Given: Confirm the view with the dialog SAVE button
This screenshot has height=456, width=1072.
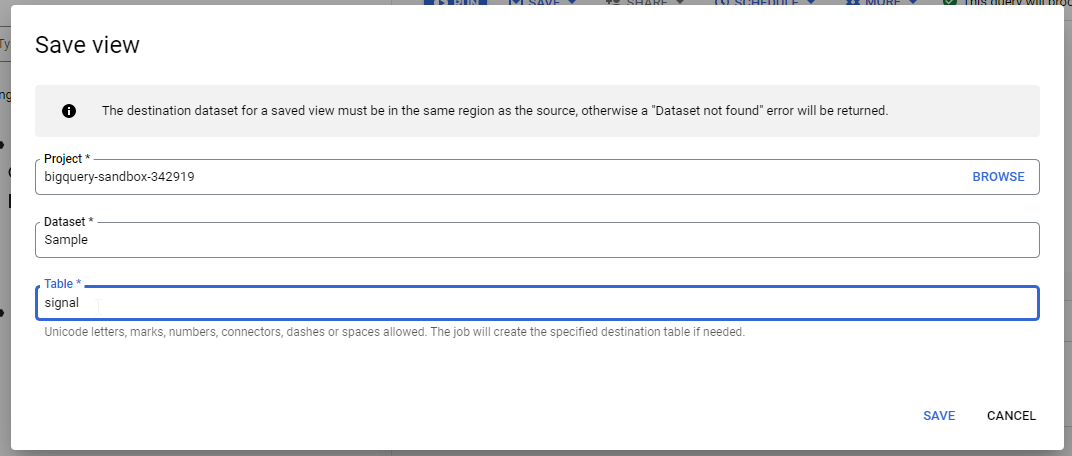Looking at the screenshot, I should [939, 416].
